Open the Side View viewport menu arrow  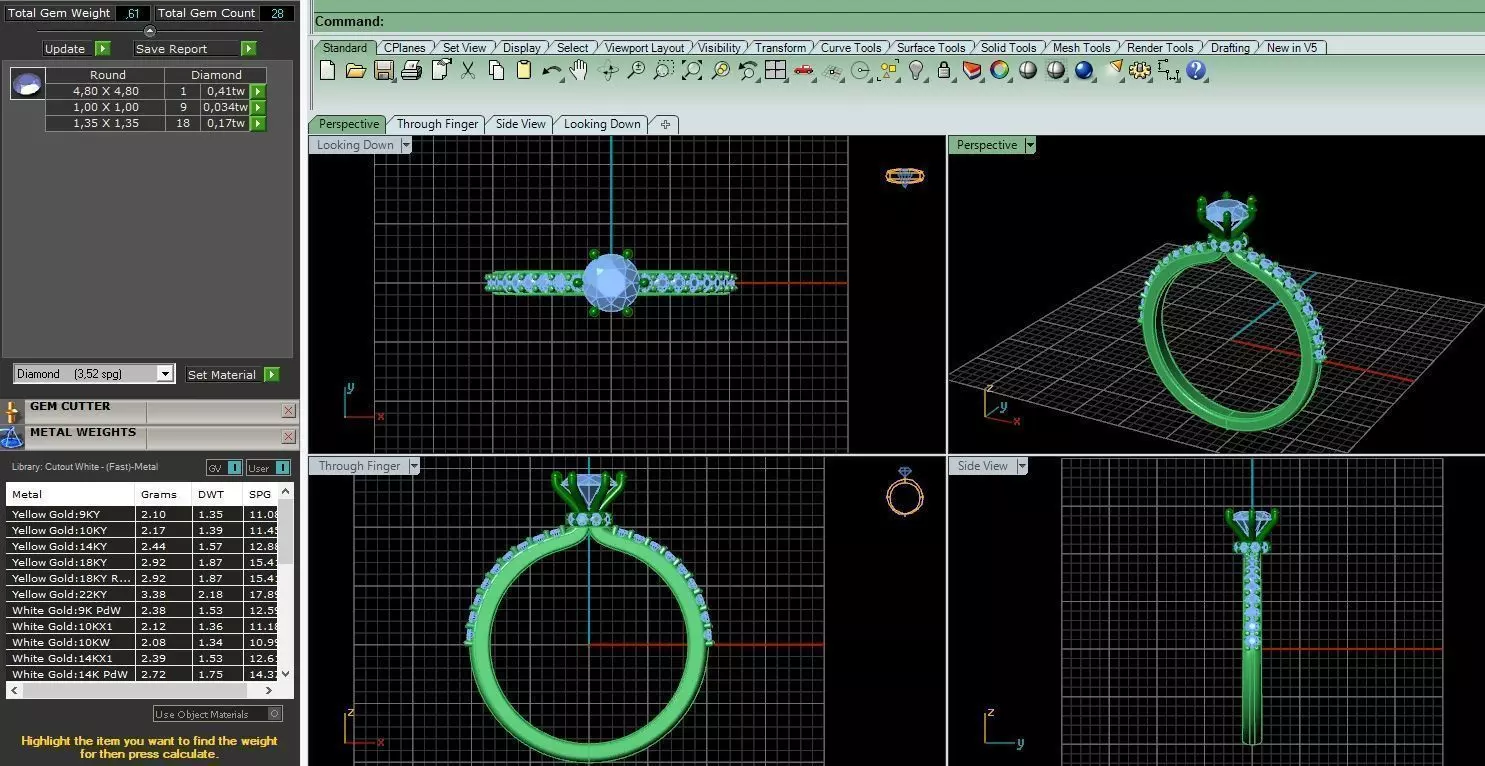pos(1022,466)
